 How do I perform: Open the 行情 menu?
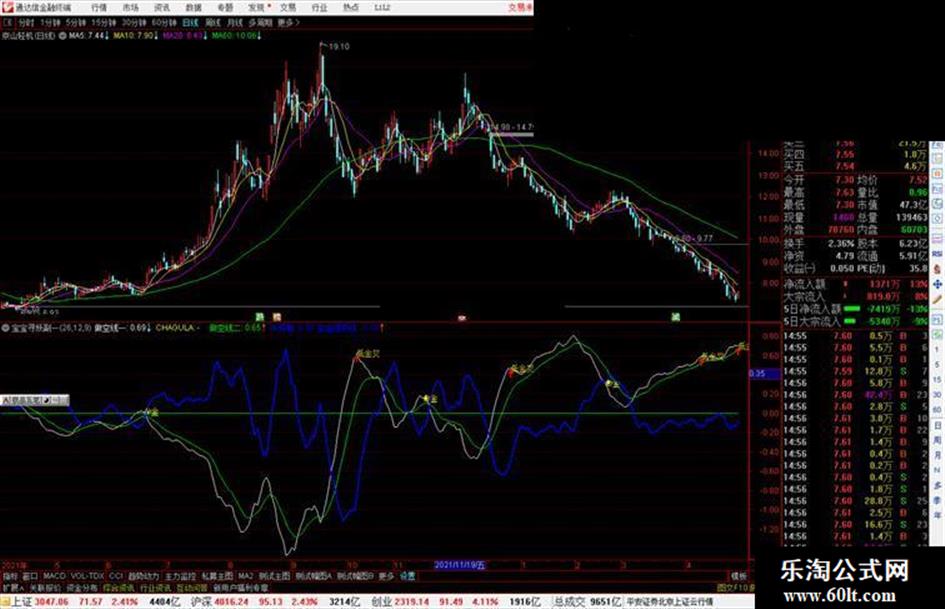[99, 7]
